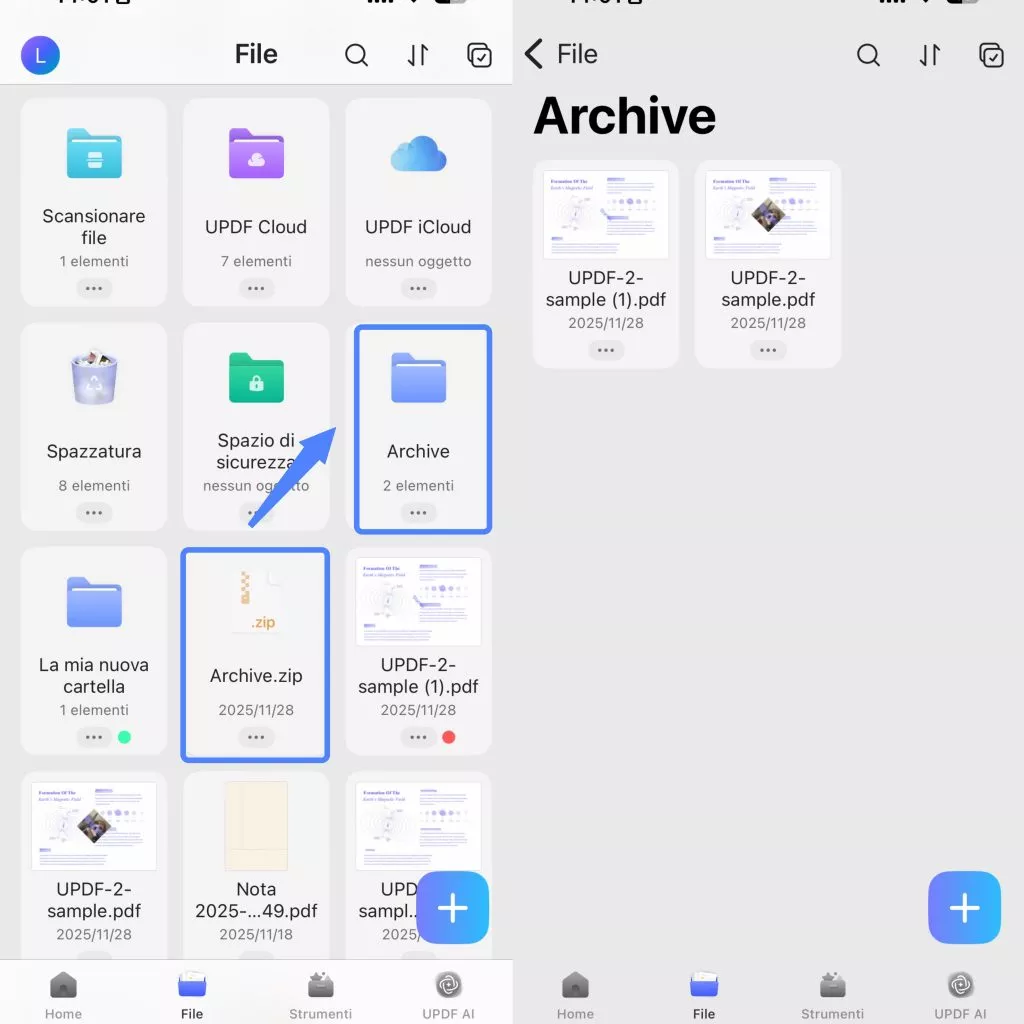This screenshot has height=1024, width=1024.
Task: Select Strumenti in the bottom navigation
Action: point(320,990)
